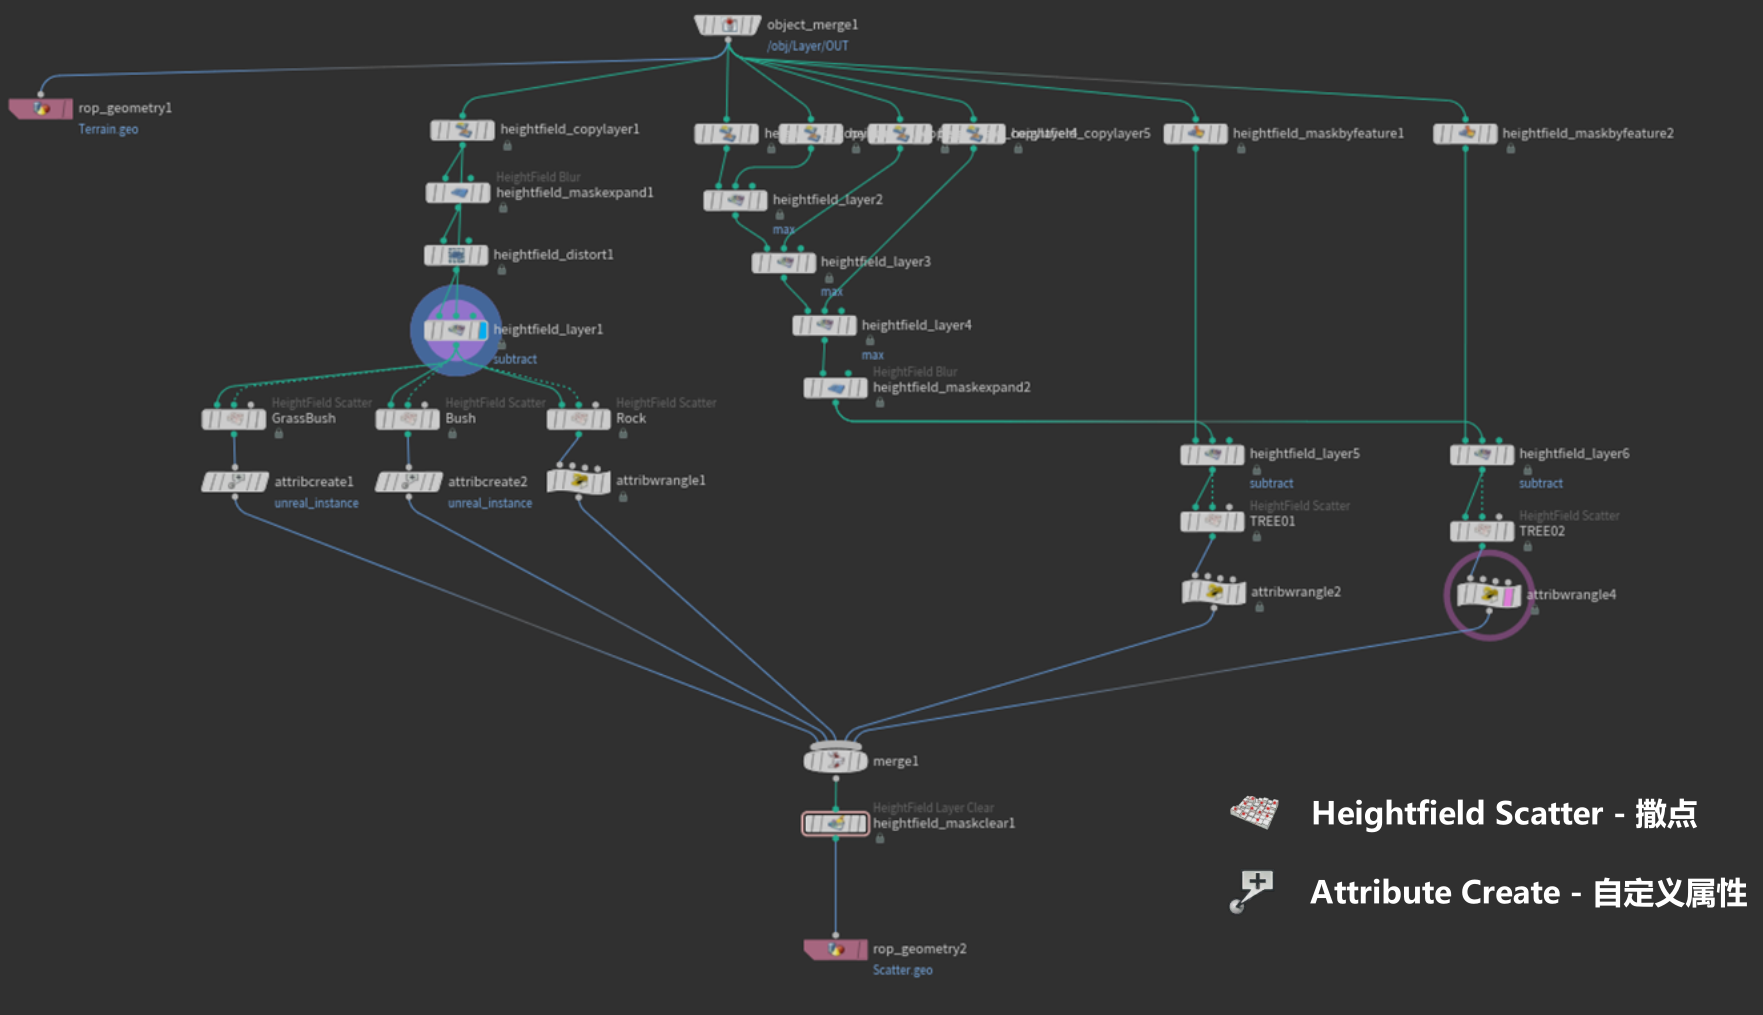Viewport: 1763px width, 1015px height.
Task: Select the GrassBush scatter node
Action: tap(234, 419)
